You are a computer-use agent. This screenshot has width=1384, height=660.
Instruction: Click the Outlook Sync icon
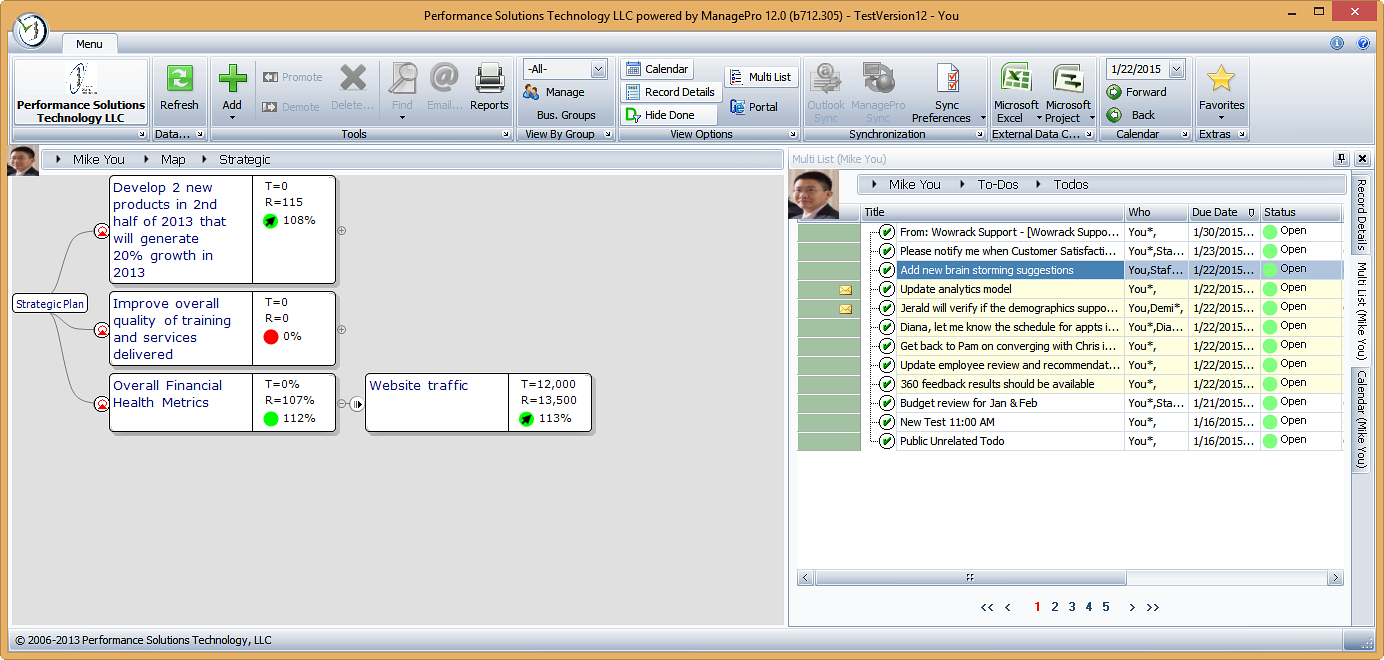coord(826,79)
